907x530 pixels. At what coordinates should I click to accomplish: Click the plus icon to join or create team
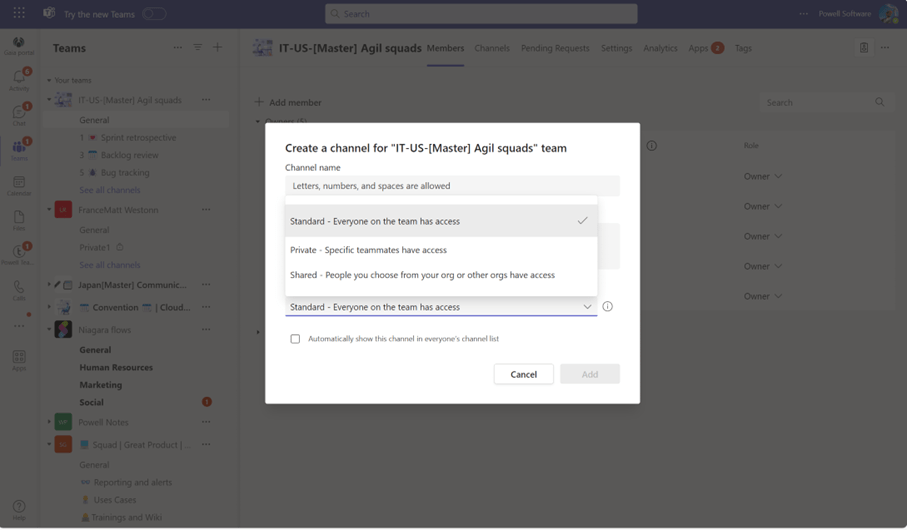tap(217, 47)
